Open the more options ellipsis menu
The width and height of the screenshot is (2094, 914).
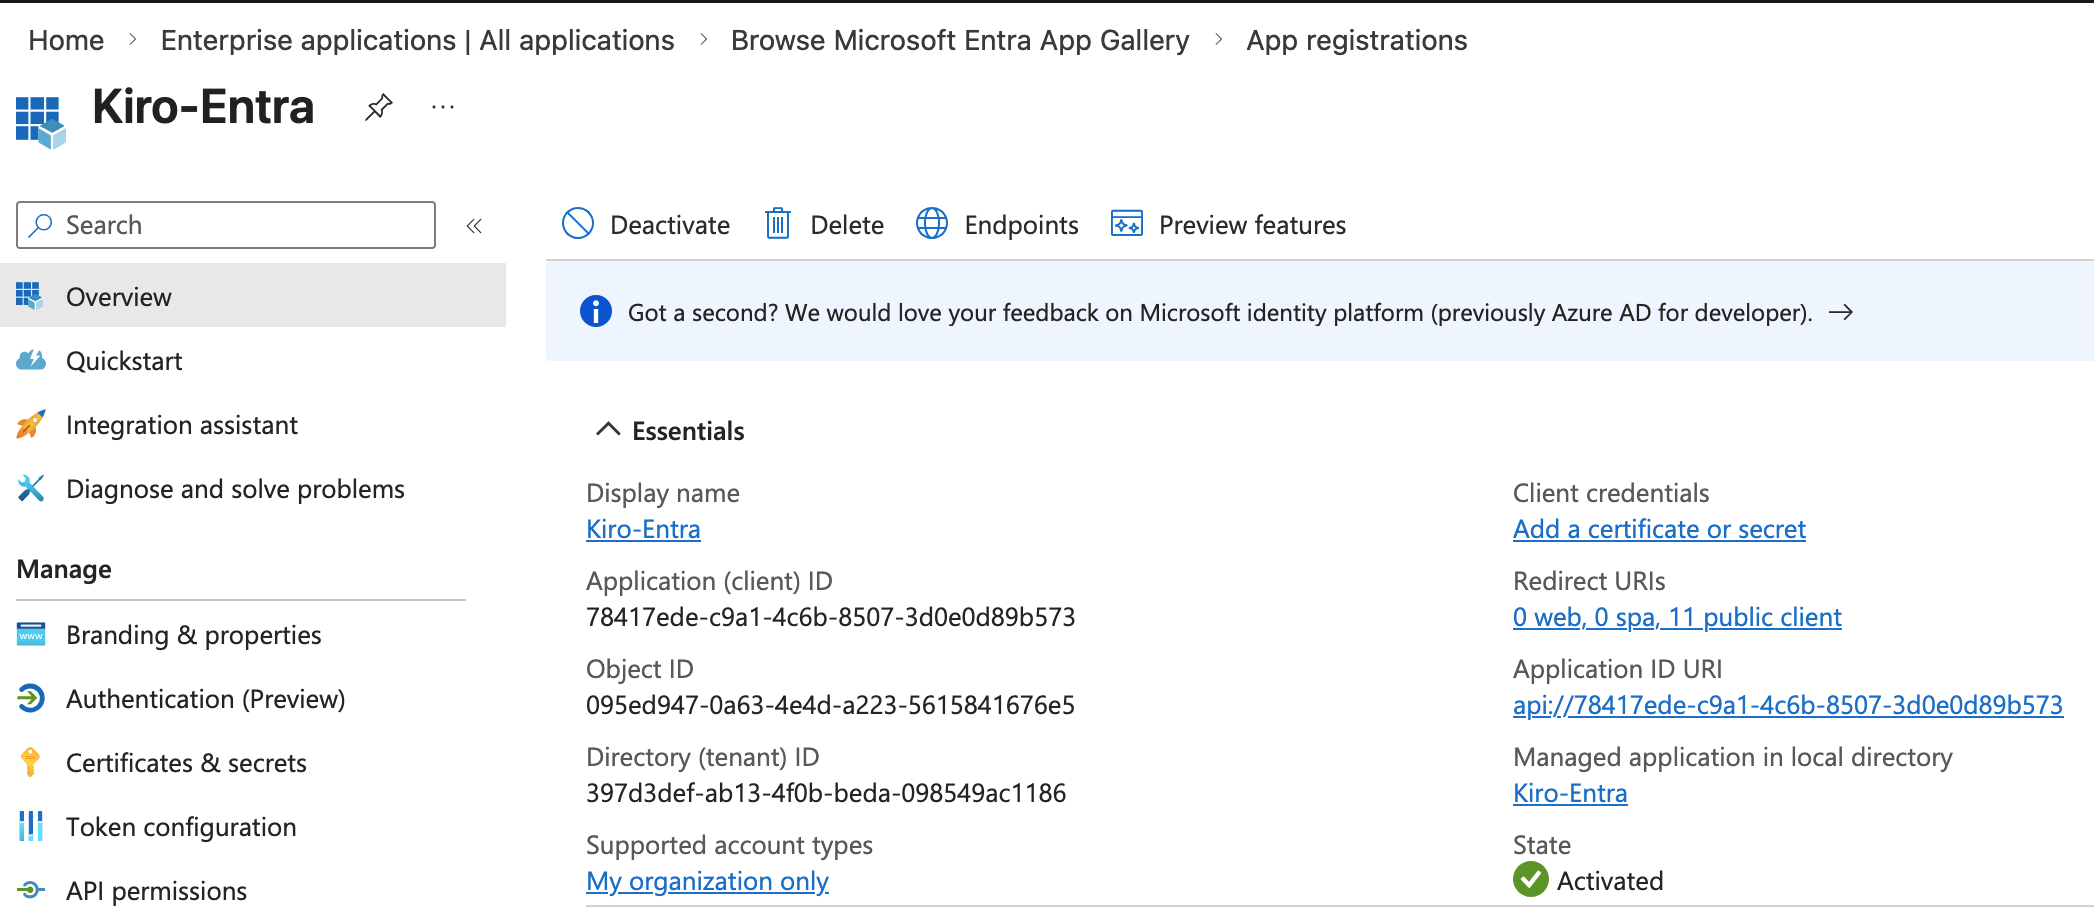click(x=443, y=107)
